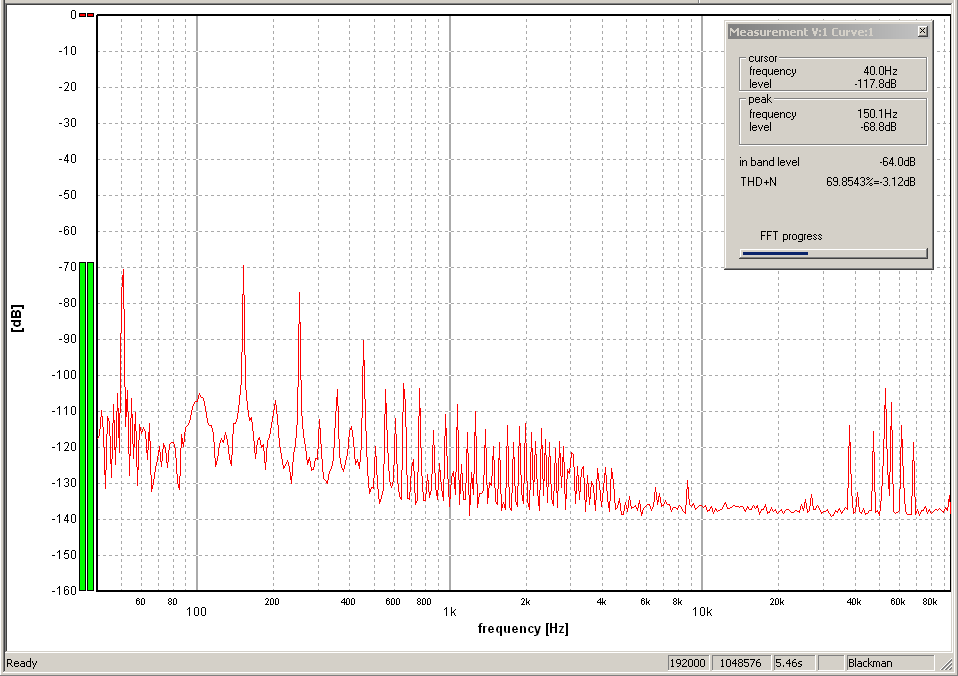Click the peak frequency 150.1Hz value
Screen dimensions: 958x676
pos(876,114)
